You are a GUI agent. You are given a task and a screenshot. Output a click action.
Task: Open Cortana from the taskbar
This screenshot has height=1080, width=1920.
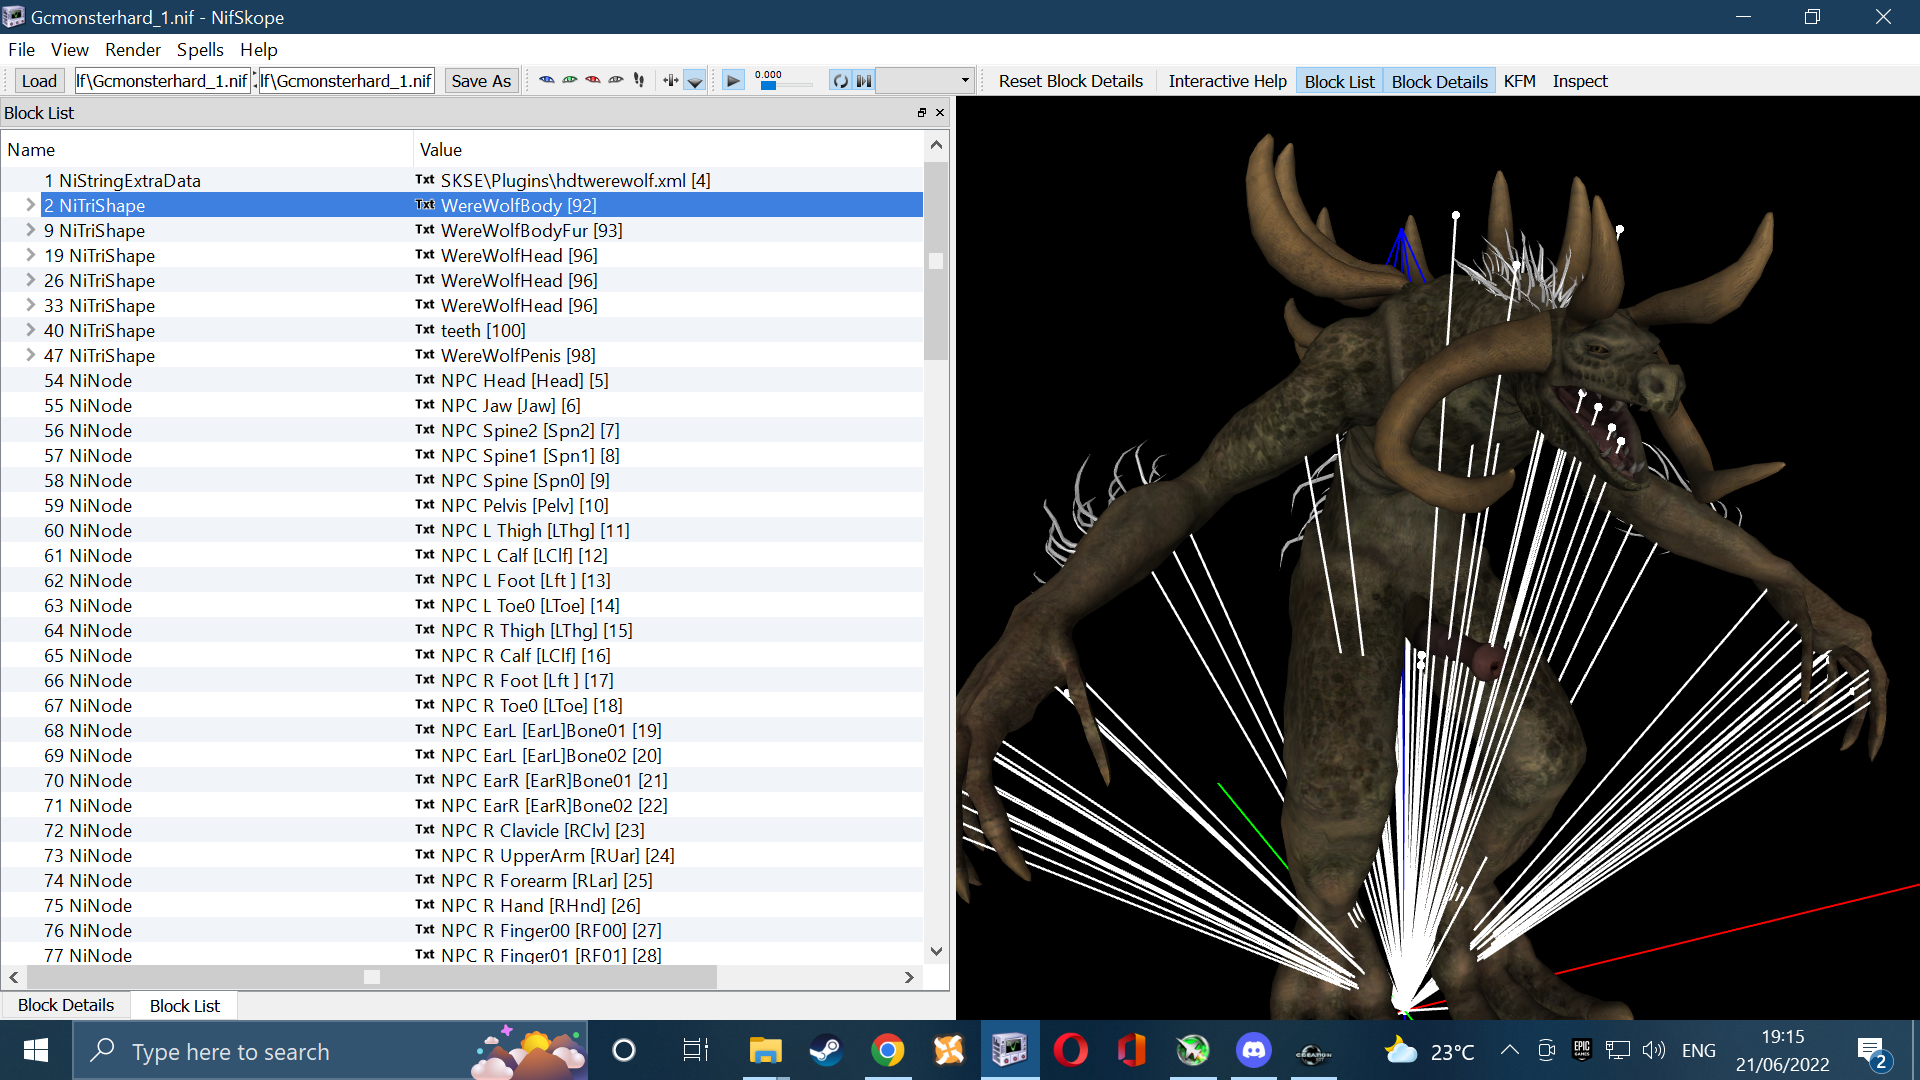click(624, 1050)
